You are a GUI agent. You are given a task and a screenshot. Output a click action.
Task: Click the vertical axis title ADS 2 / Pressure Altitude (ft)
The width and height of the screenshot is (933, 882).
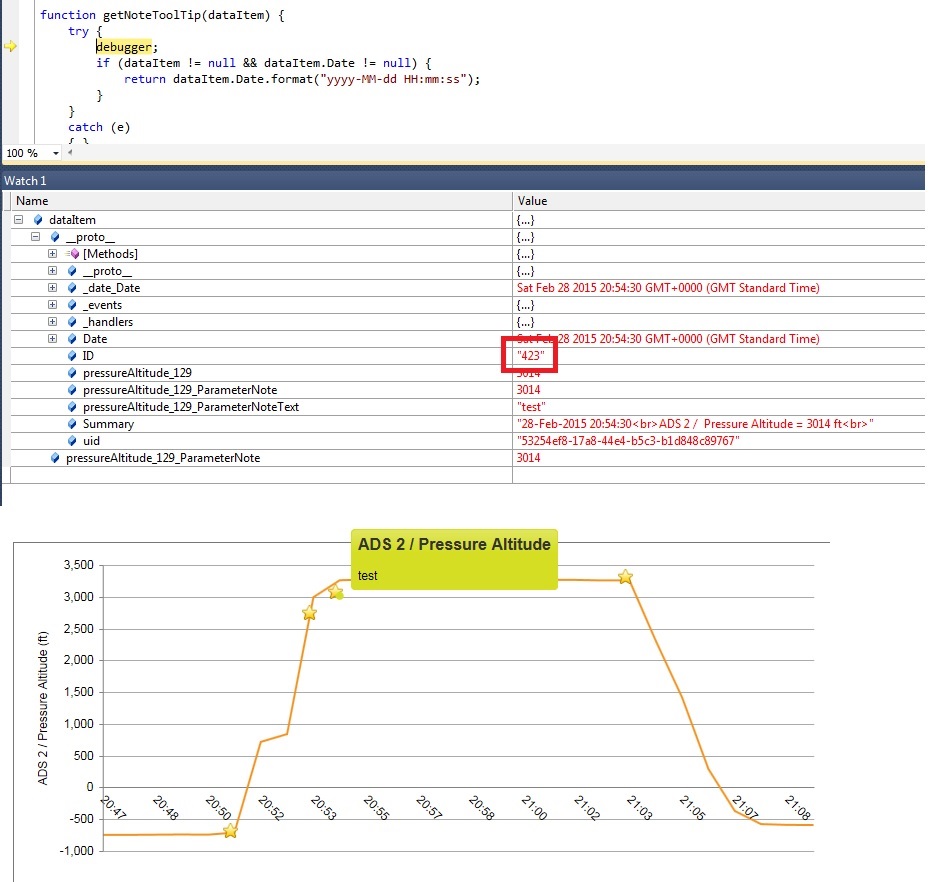pos(43,708)
